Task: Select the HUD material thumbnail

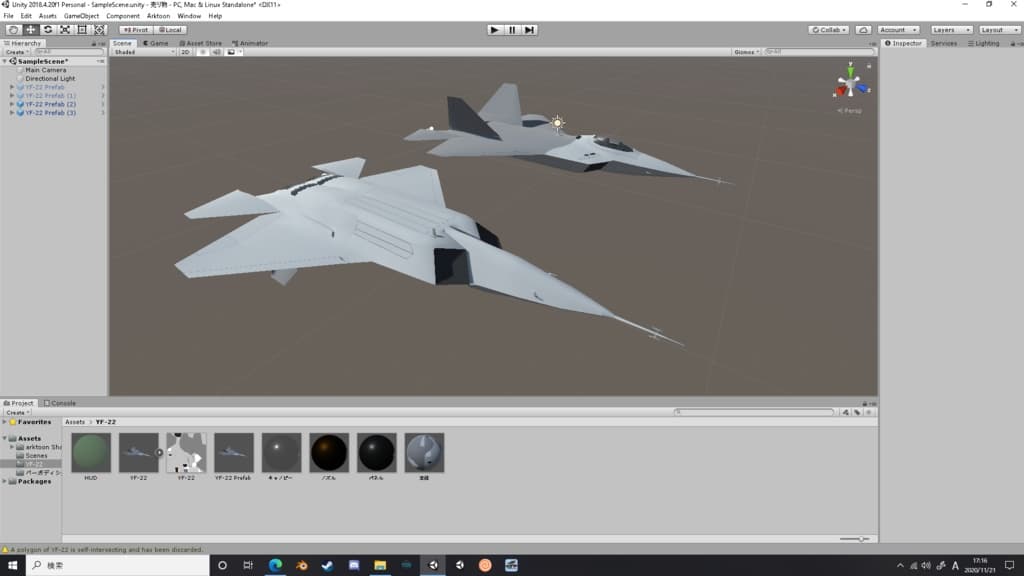Action: tap(91, 453)
